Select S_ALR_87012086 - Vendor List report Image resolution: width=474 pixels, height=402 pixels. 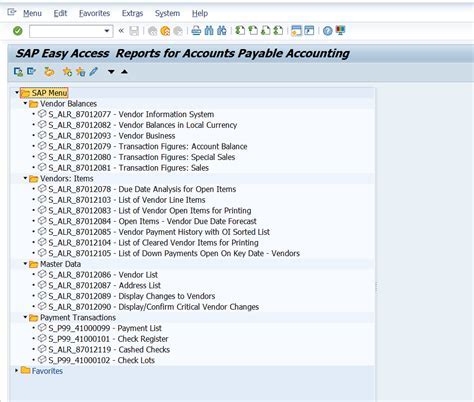[103, 275]
